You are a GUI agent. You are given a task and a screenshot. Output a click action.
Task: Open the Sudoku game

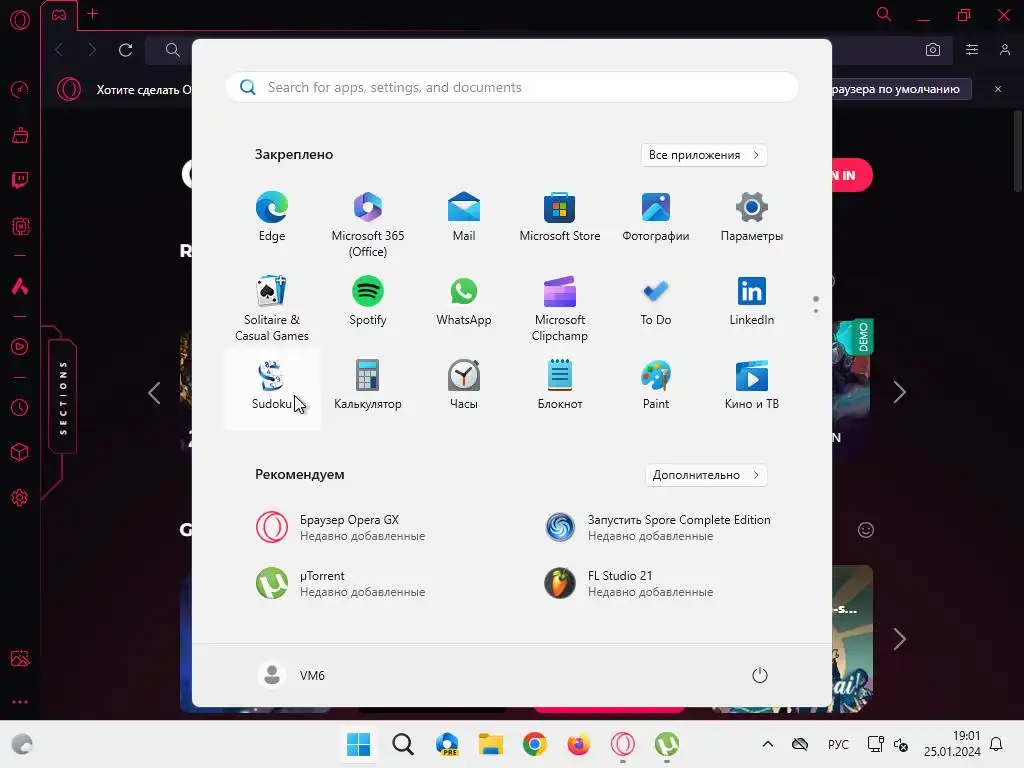coord(272,389)
